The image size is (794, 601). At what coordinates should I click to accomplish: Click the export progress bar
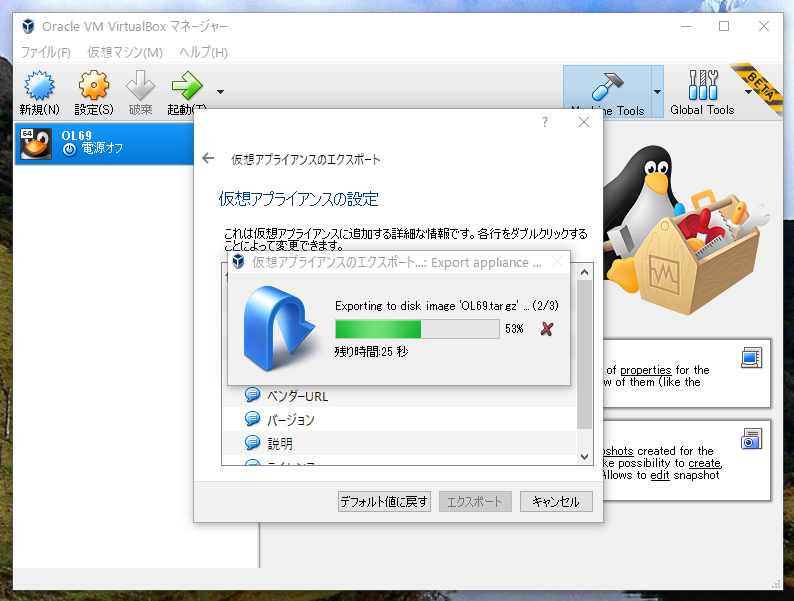coord(417,329)
